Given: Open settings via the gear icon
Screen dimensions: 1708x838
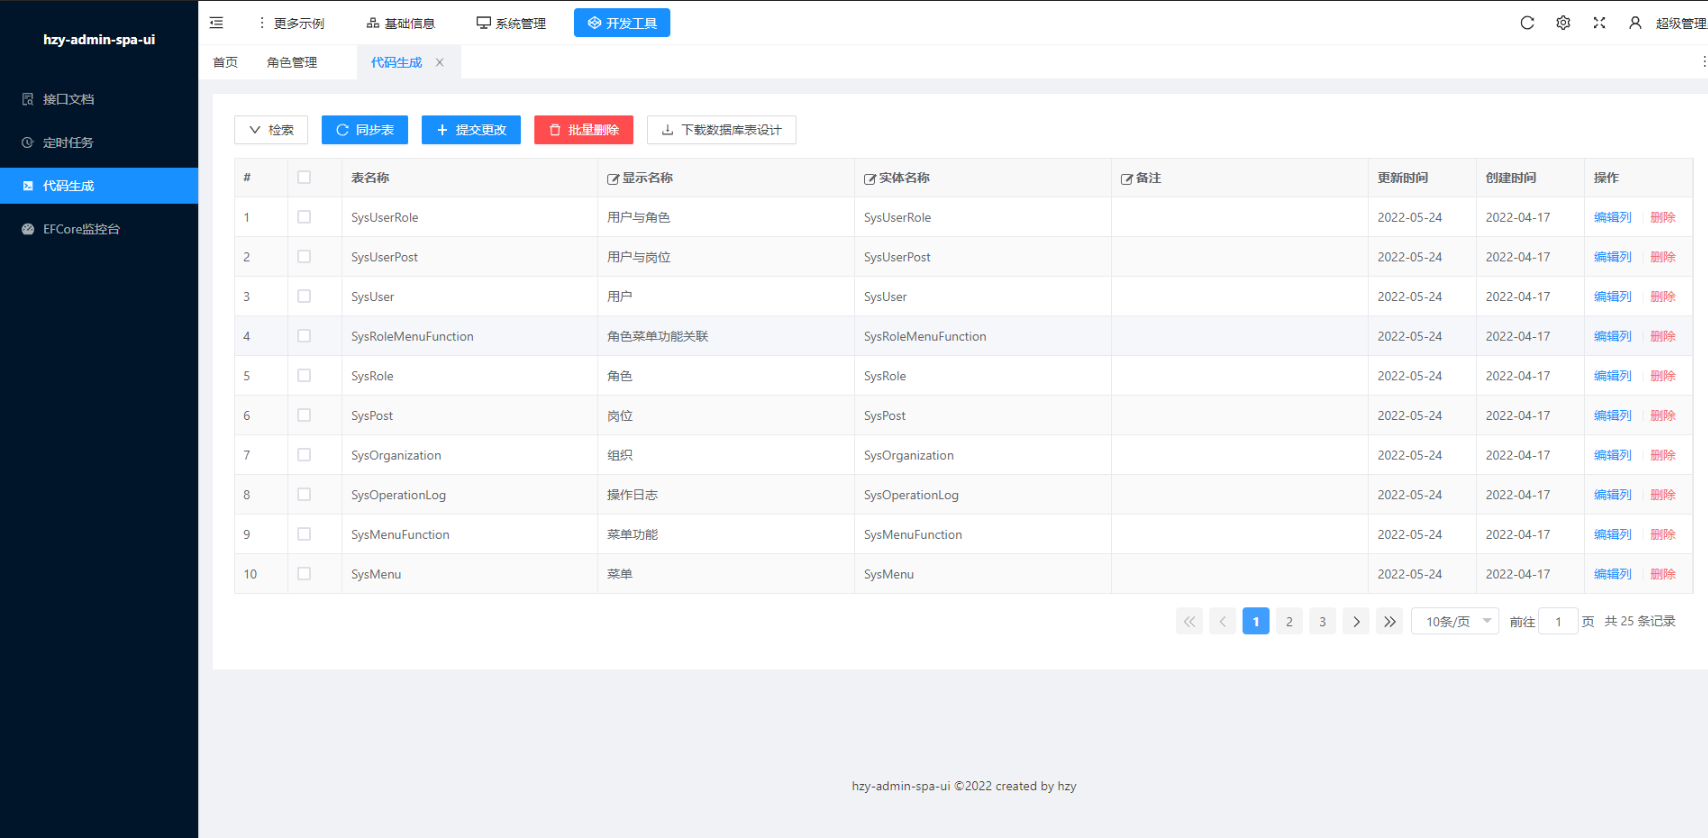Looking at the screenshot, I should (1563, 23).
